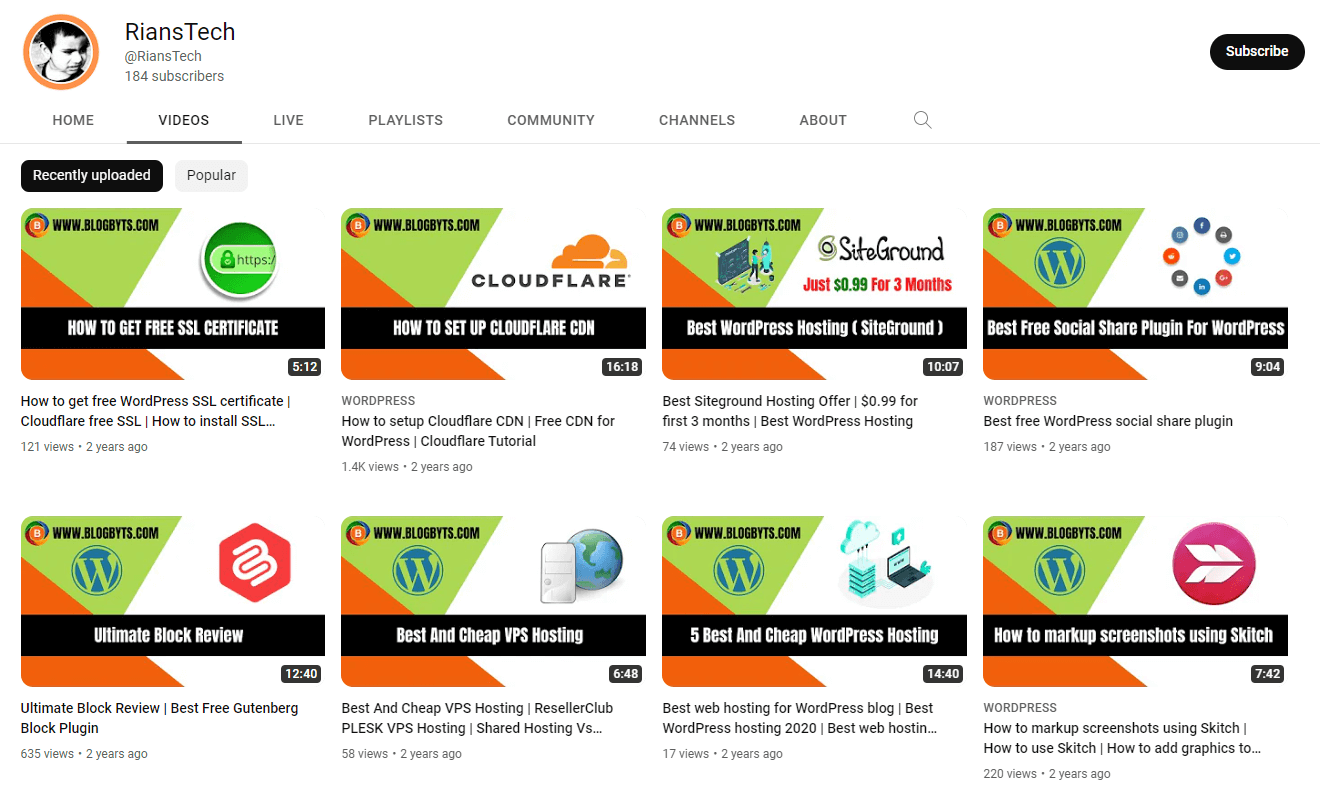Open the Cheap VPS Hosting thumbnail
This screenshot has width=1320, height=795.
tap(494, 601)
